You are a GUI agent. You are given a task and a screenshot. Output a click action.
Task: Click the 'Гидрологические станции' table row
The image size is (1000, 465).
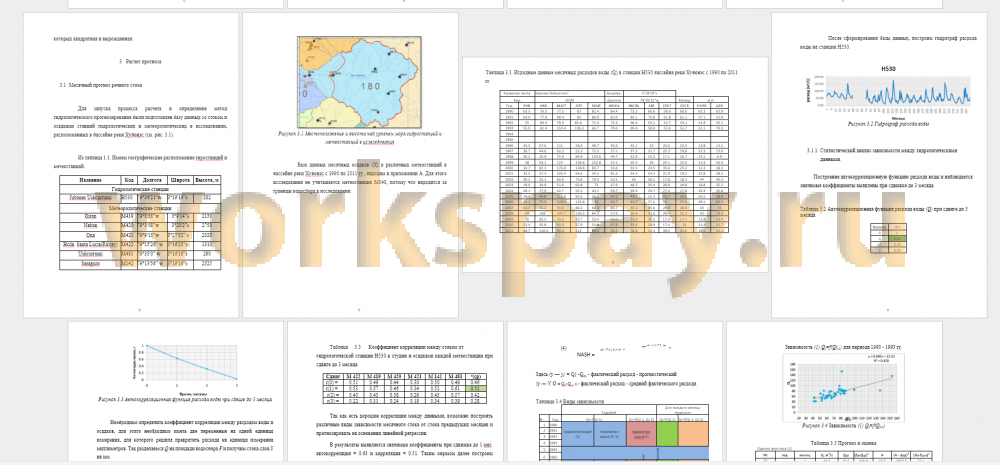140,189
